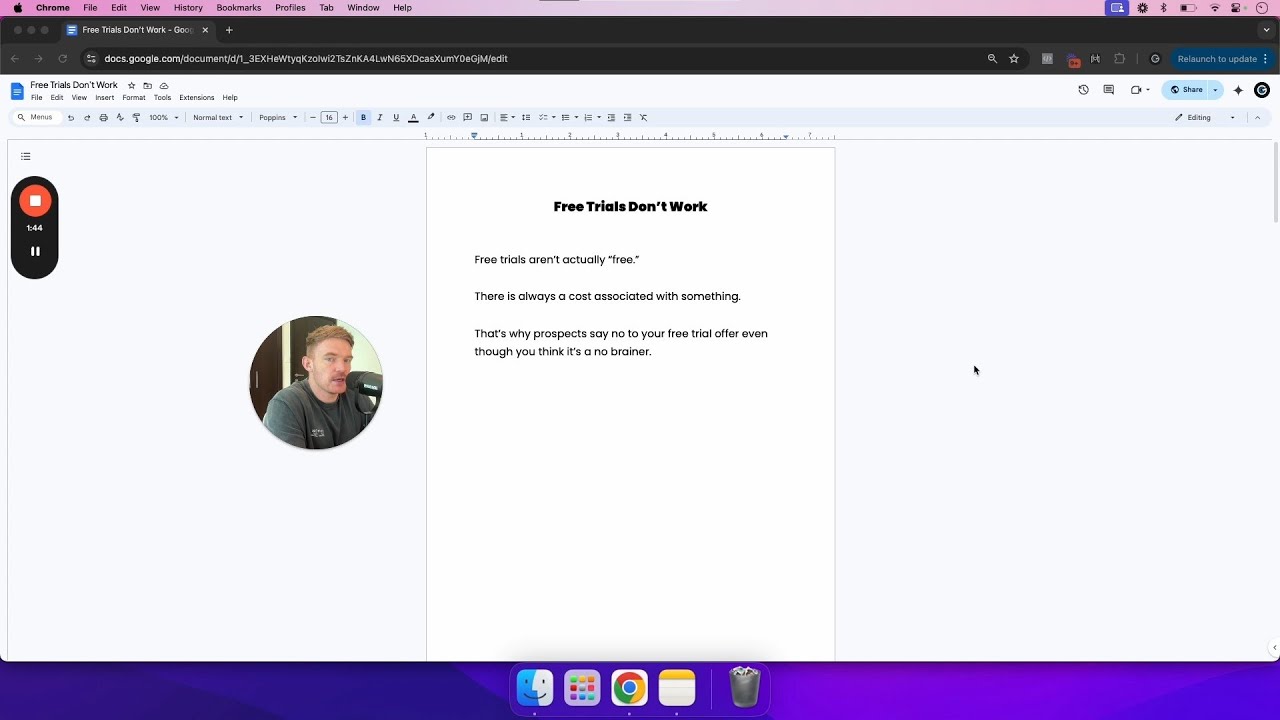Insert an image from the toolbar
This screenshot has width=1280, height=720.
pyautogui.click(x=484, y=118)
